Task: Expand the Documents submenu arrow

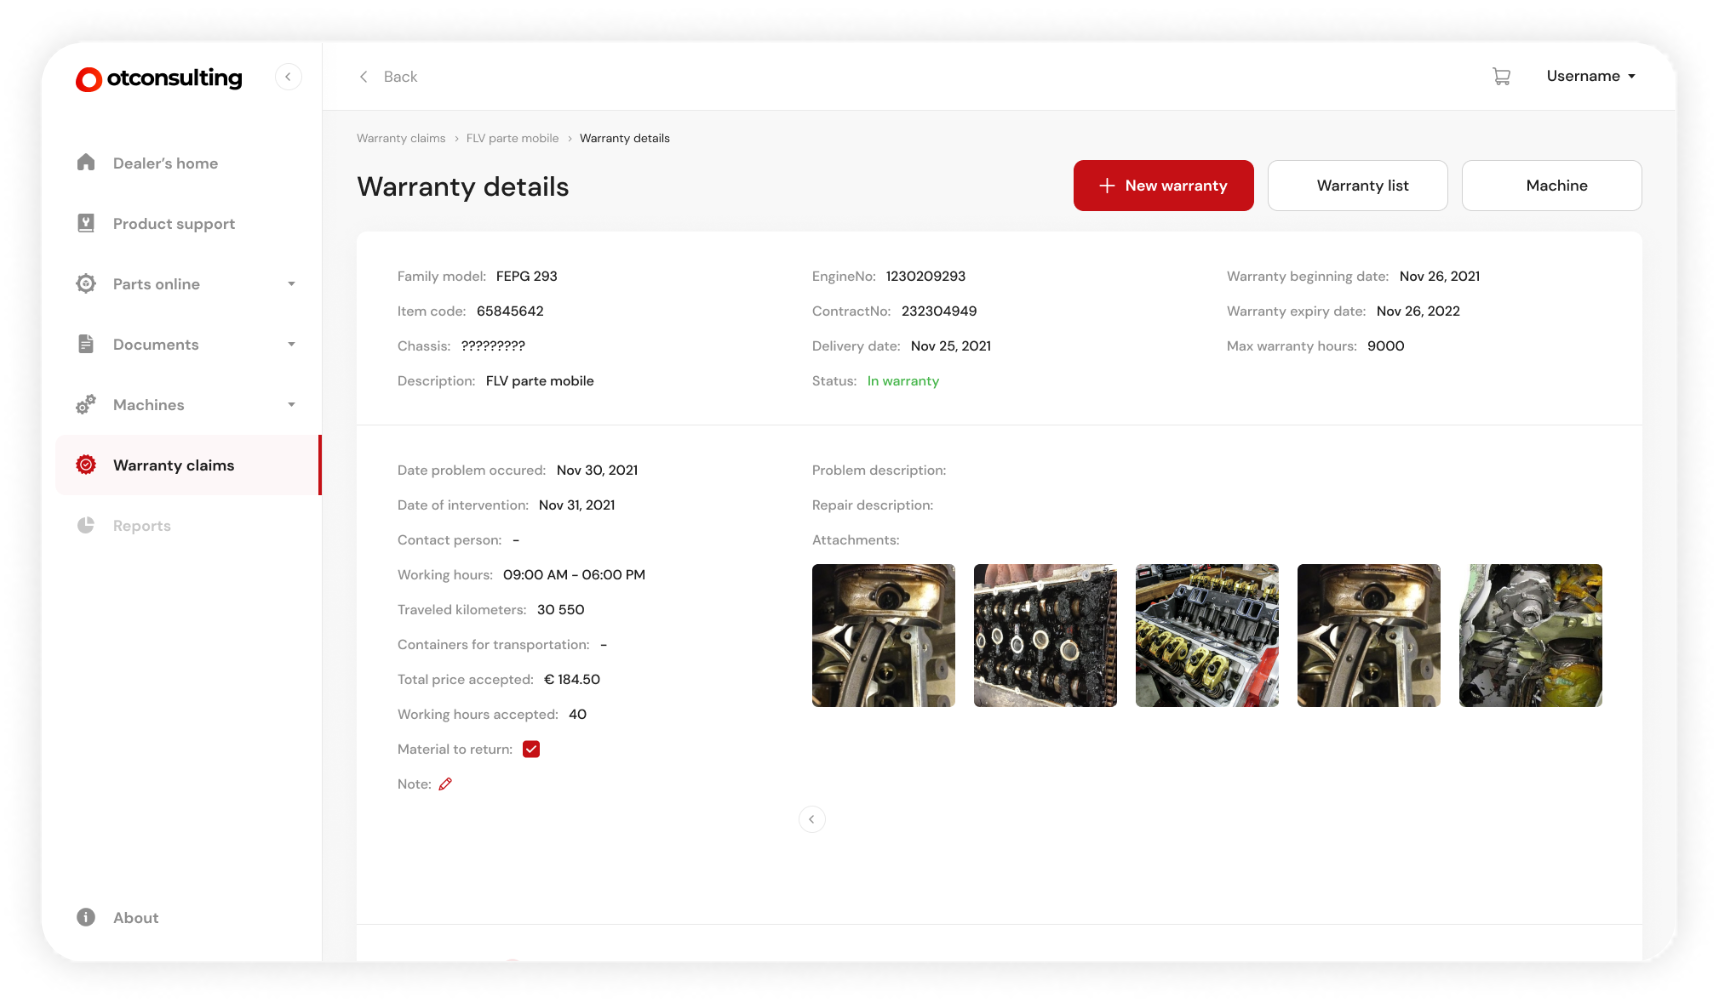Action: tap(292, 344)
